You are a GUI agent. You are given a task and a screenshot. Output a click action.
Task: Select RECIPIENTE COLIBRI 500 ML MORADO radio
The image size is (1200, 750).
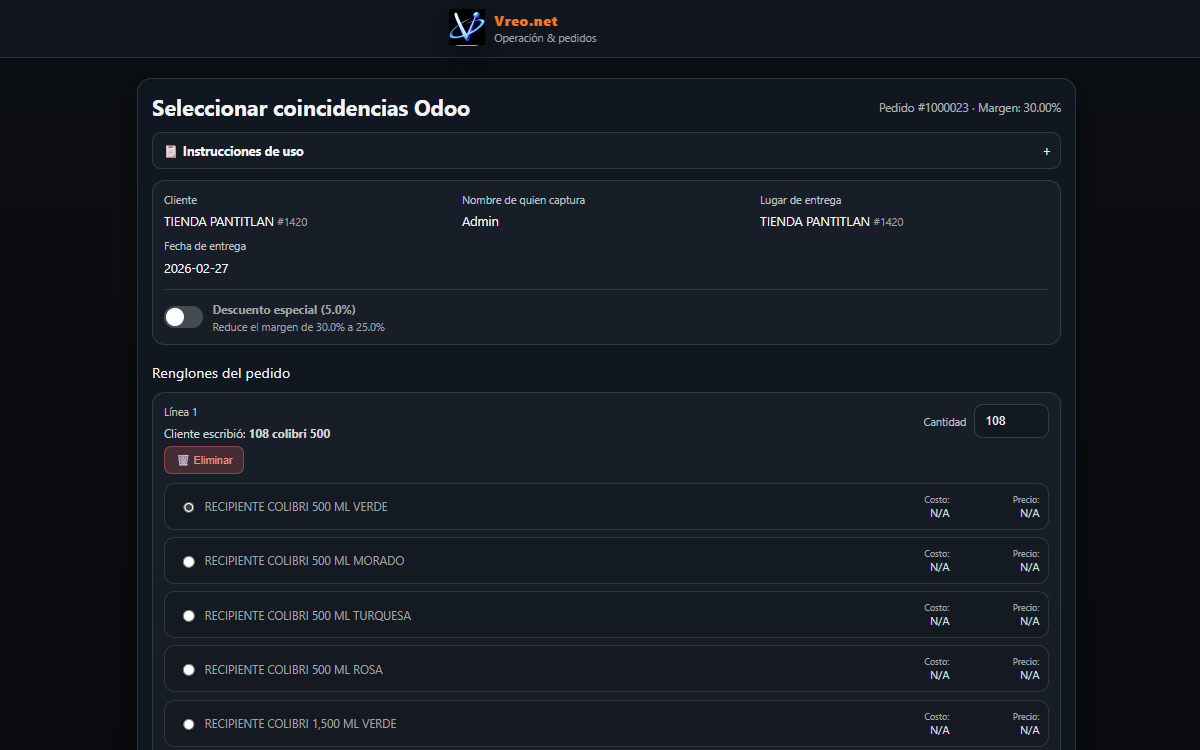[189, 561]
